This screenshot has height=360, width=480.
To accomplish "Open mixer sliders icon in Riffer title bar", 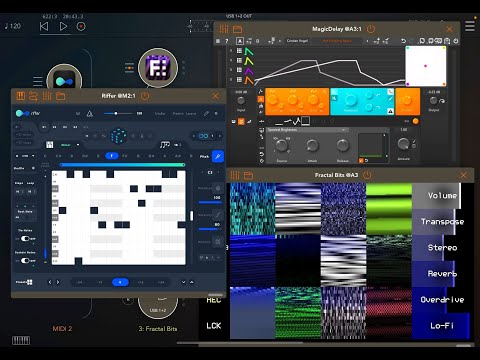I will [x=47, y=96].
